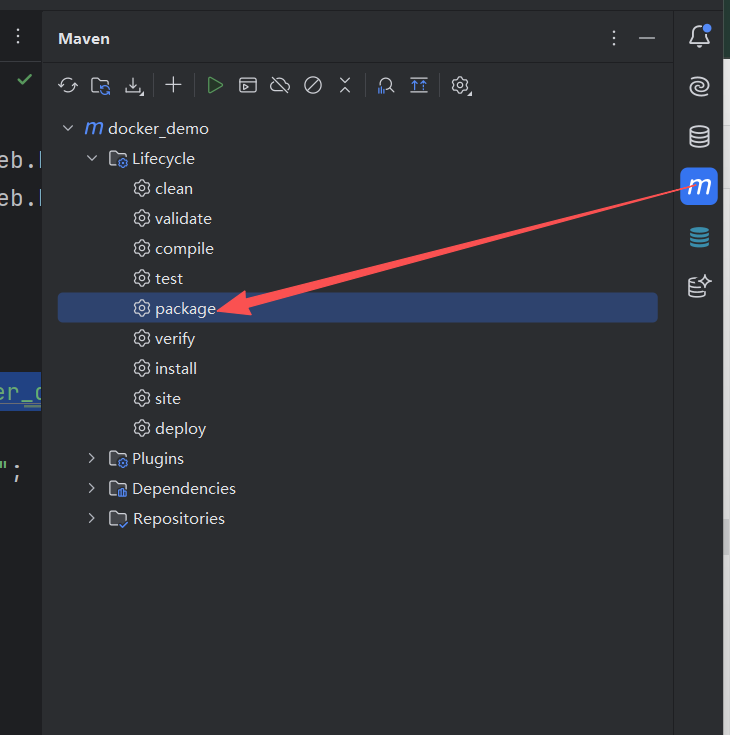The height and width of the screenshot is (735, 730).
Task: Click the Maven panel title
Action: (84, 38)
